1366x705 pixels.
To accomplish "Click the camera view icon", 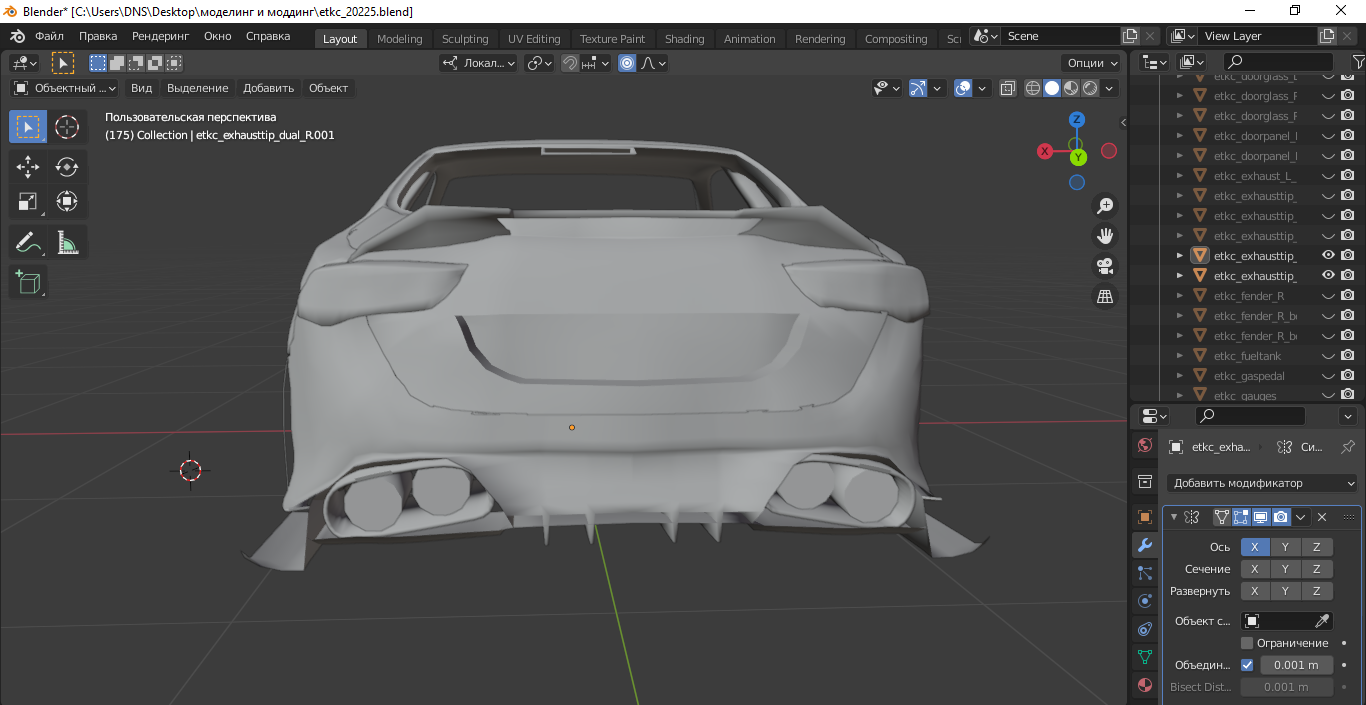I will tap(1105, 266).
